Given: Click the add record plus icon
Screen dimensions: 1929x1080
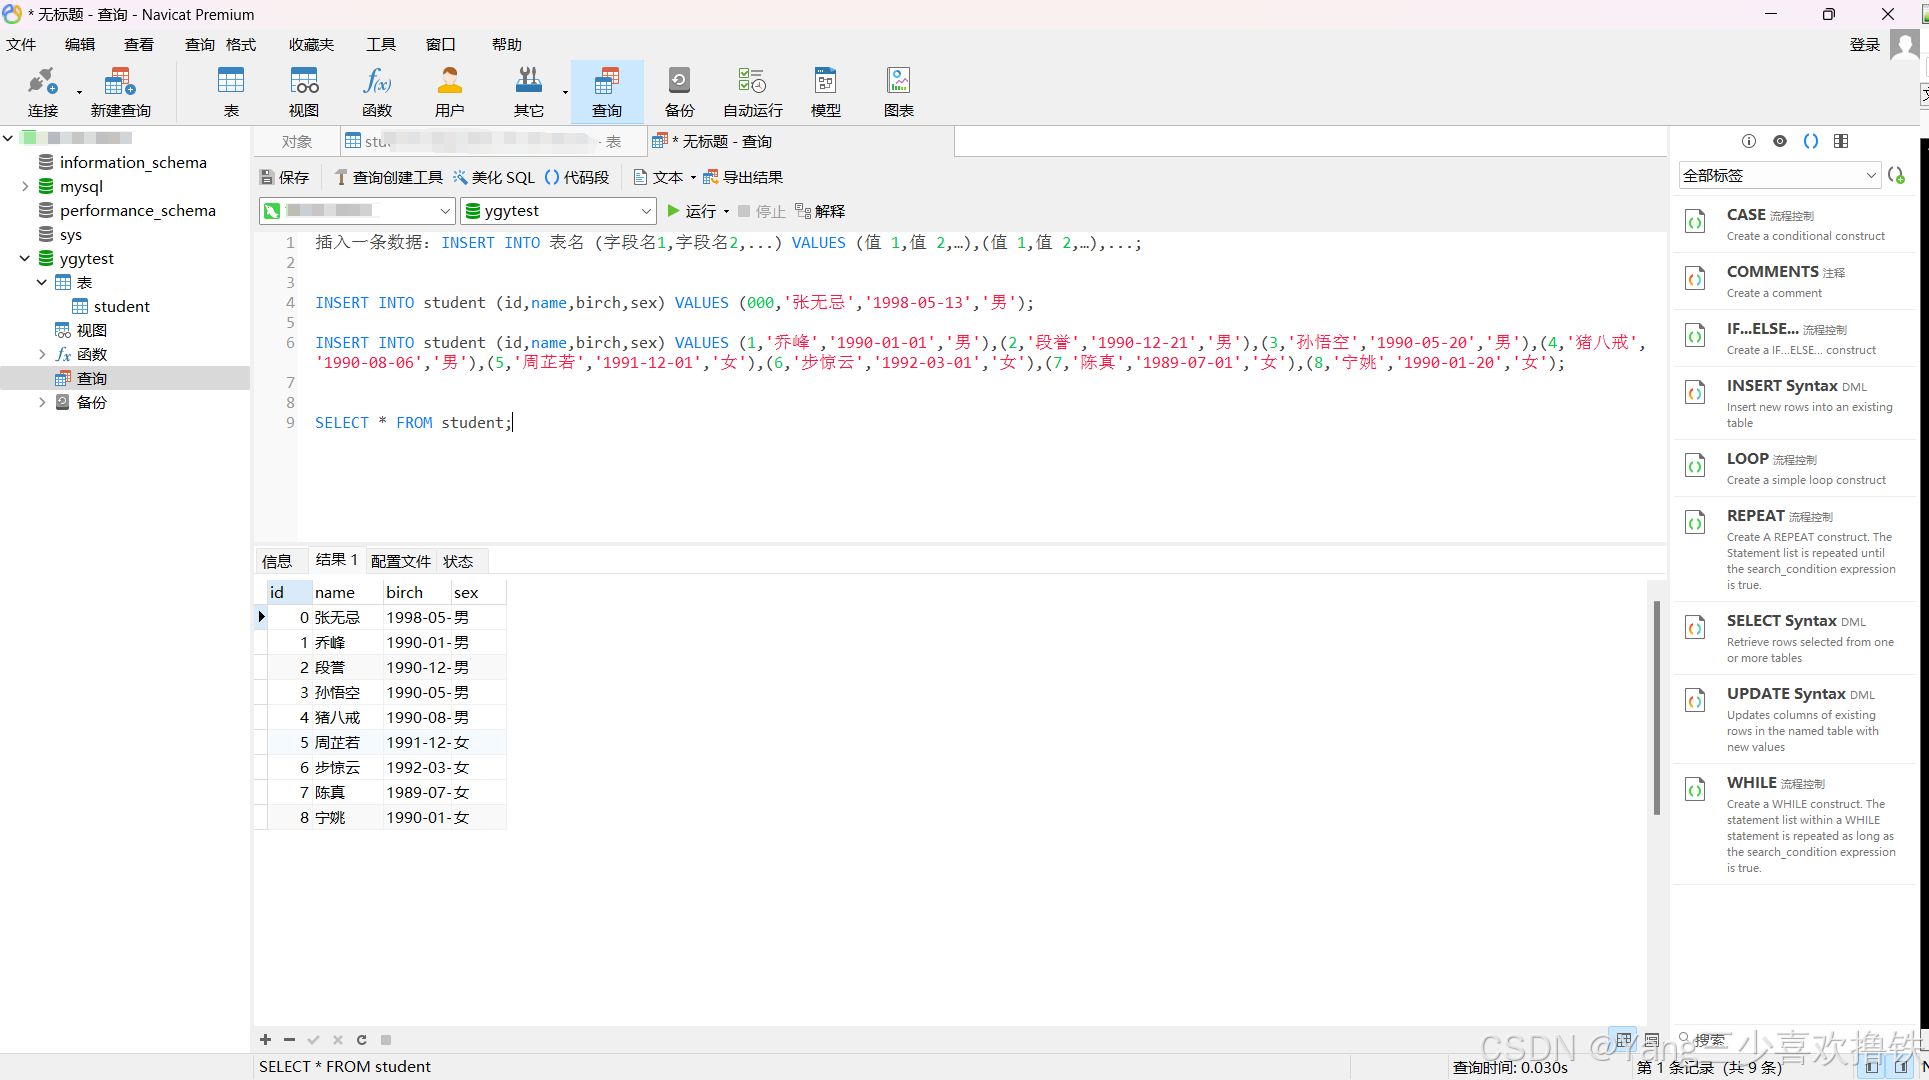Looking at the screenshot, I should pyautogui.click(x=265, y=1040).
